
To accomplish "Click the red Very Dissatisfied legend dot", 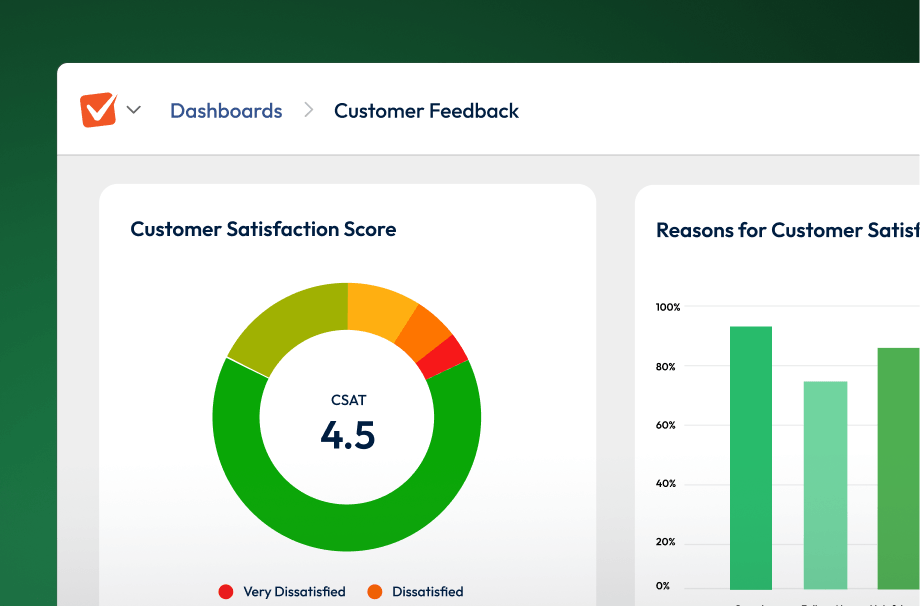I will click(226, 592).
